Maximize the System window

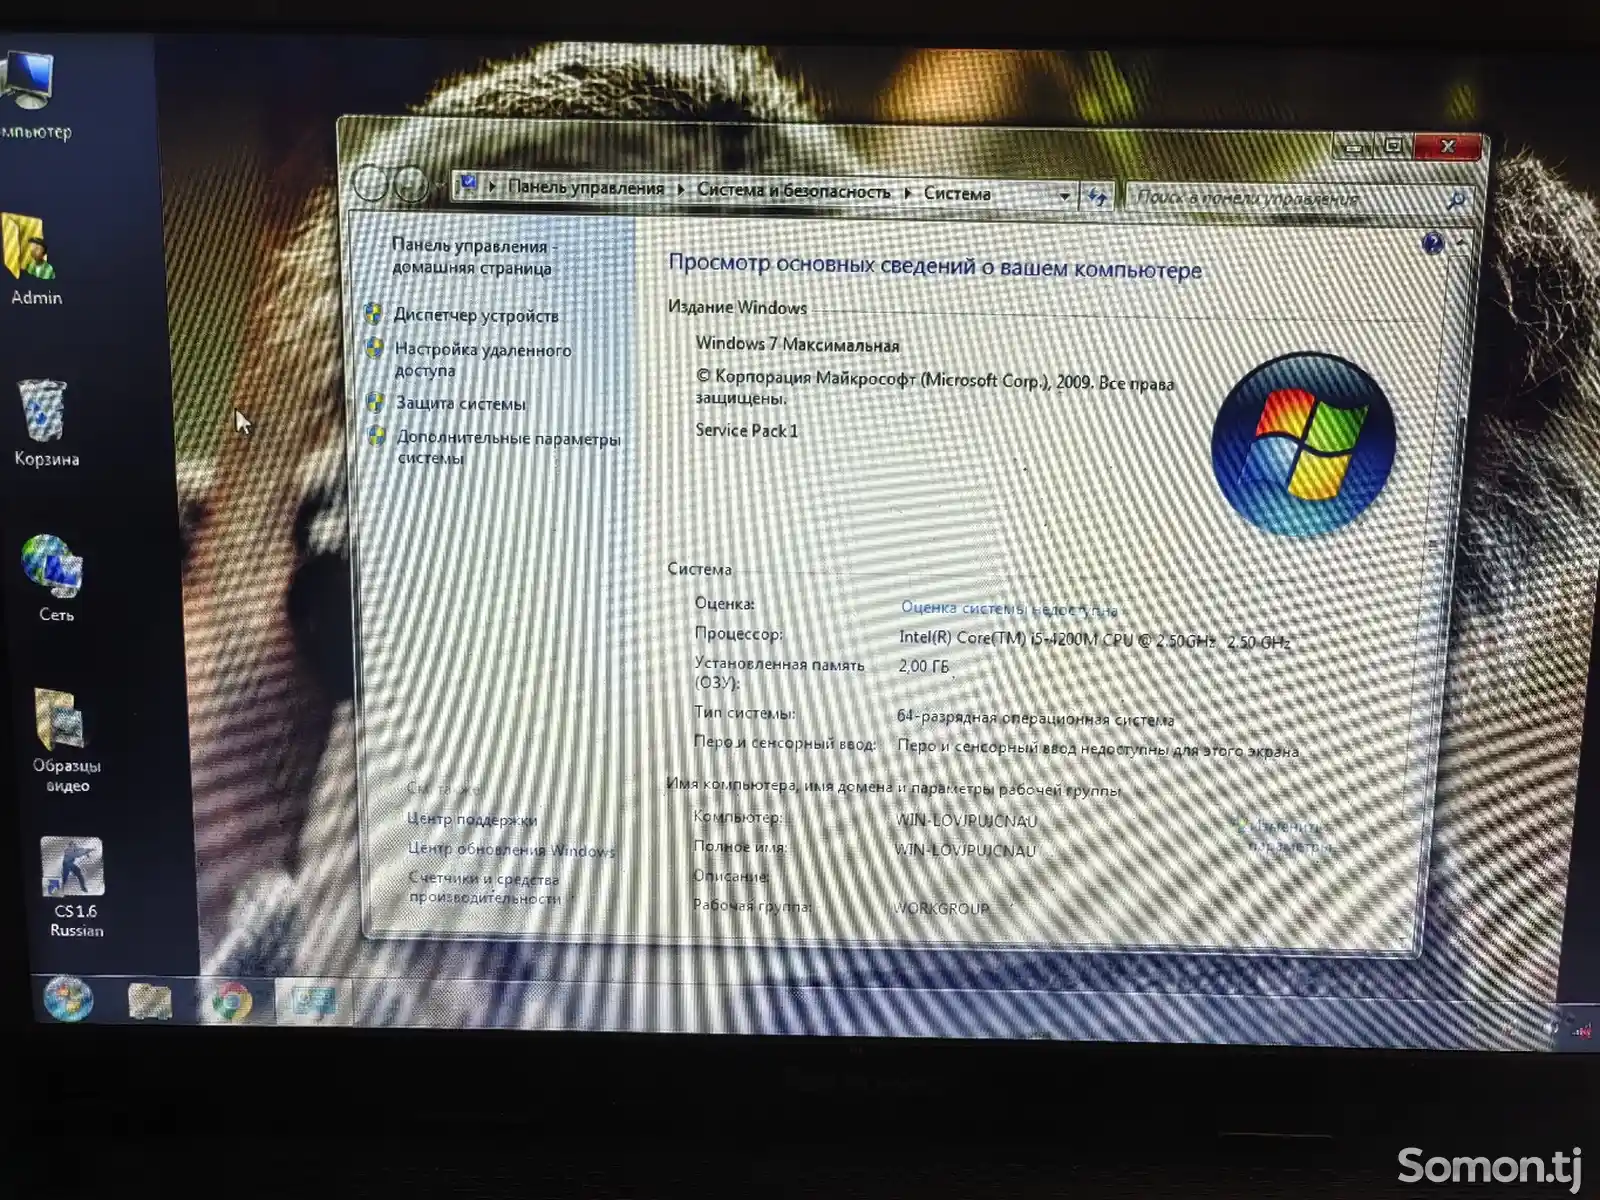pos(1394,147)
